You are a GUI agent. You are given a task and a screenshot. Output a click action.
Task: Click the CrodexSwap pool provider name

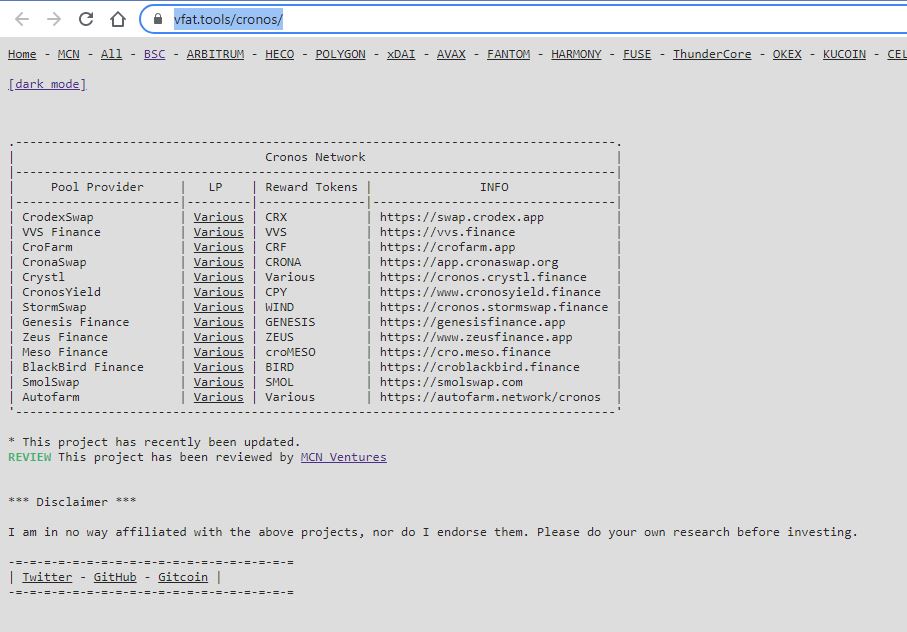58,217
